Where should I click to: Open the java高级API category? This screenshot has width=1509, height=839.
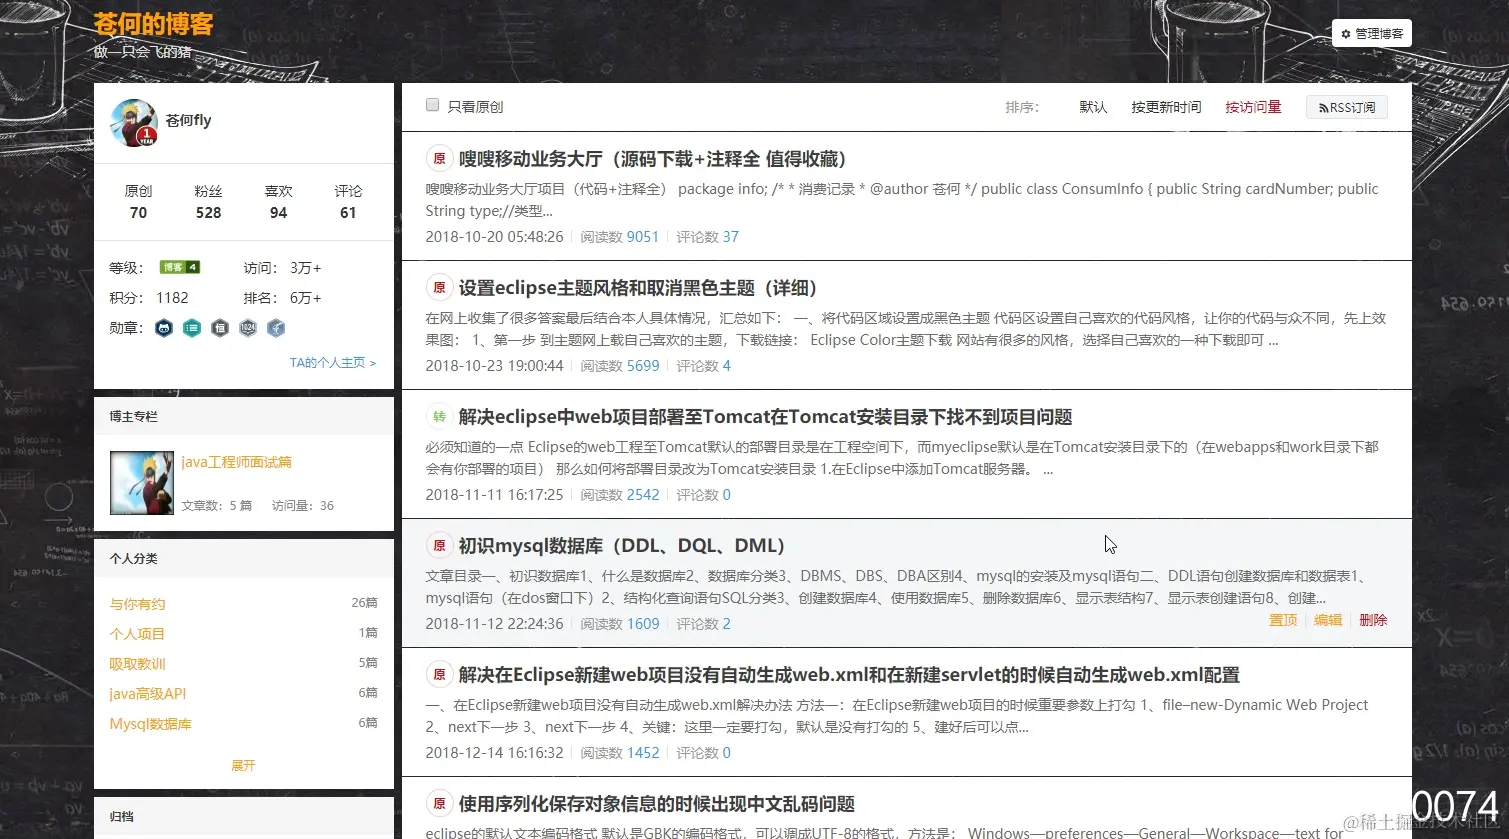(x=148, y=694)
